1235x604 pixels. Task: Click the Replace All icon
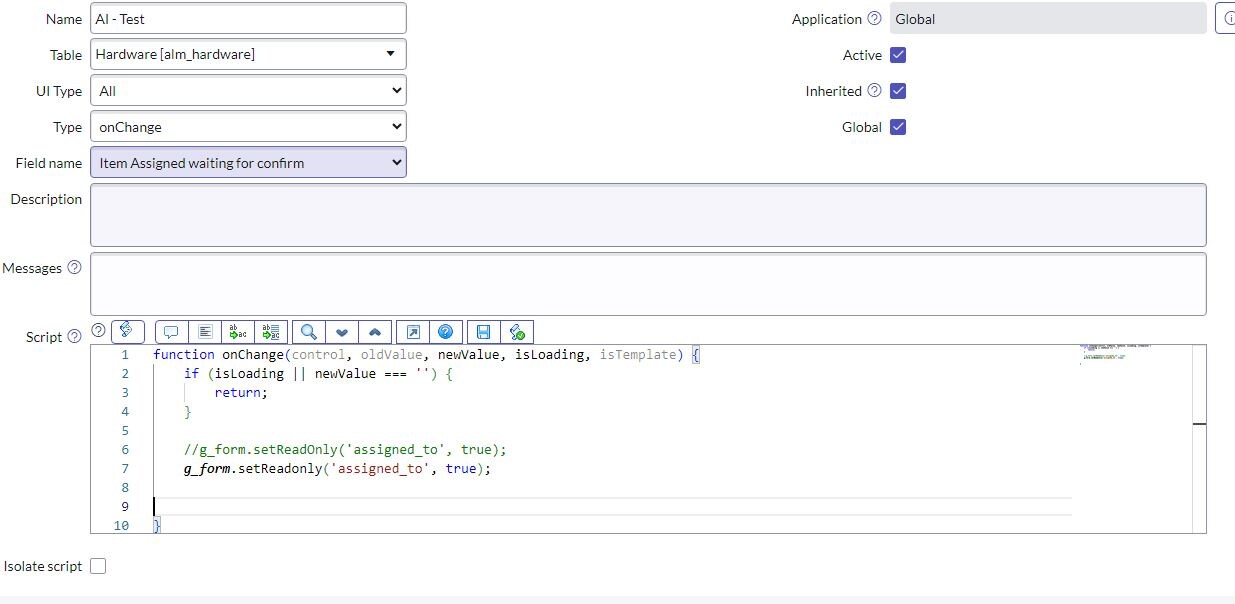[x=273, y=332]
